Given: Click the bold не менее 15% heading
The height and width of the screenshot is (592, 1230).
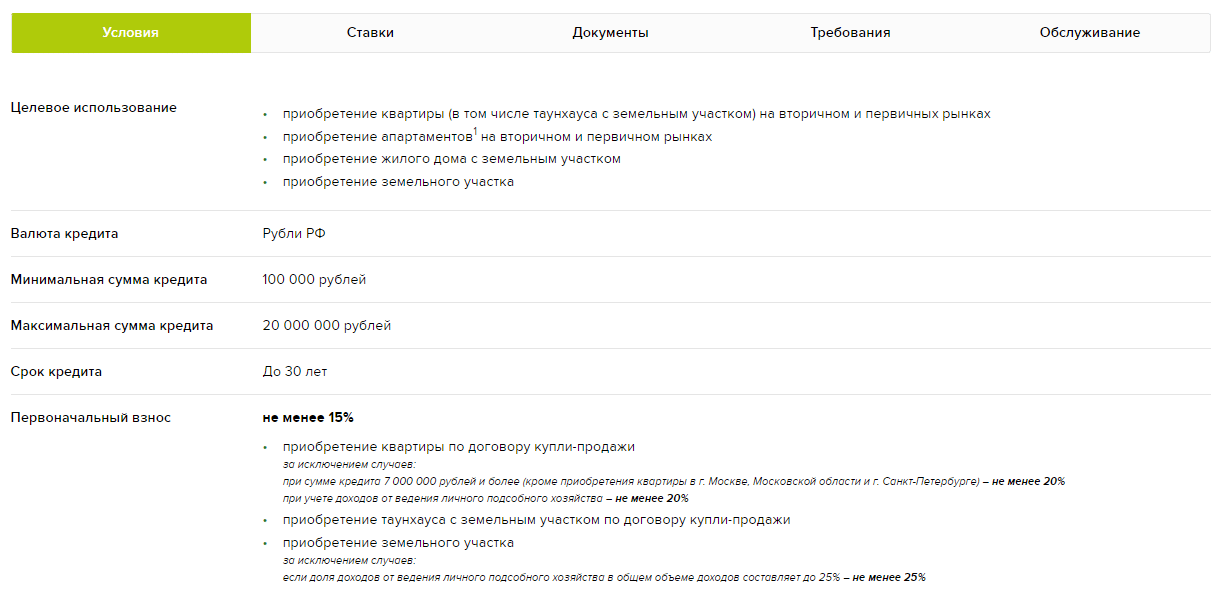Looking at the screenshot, I should pos(308,418).
